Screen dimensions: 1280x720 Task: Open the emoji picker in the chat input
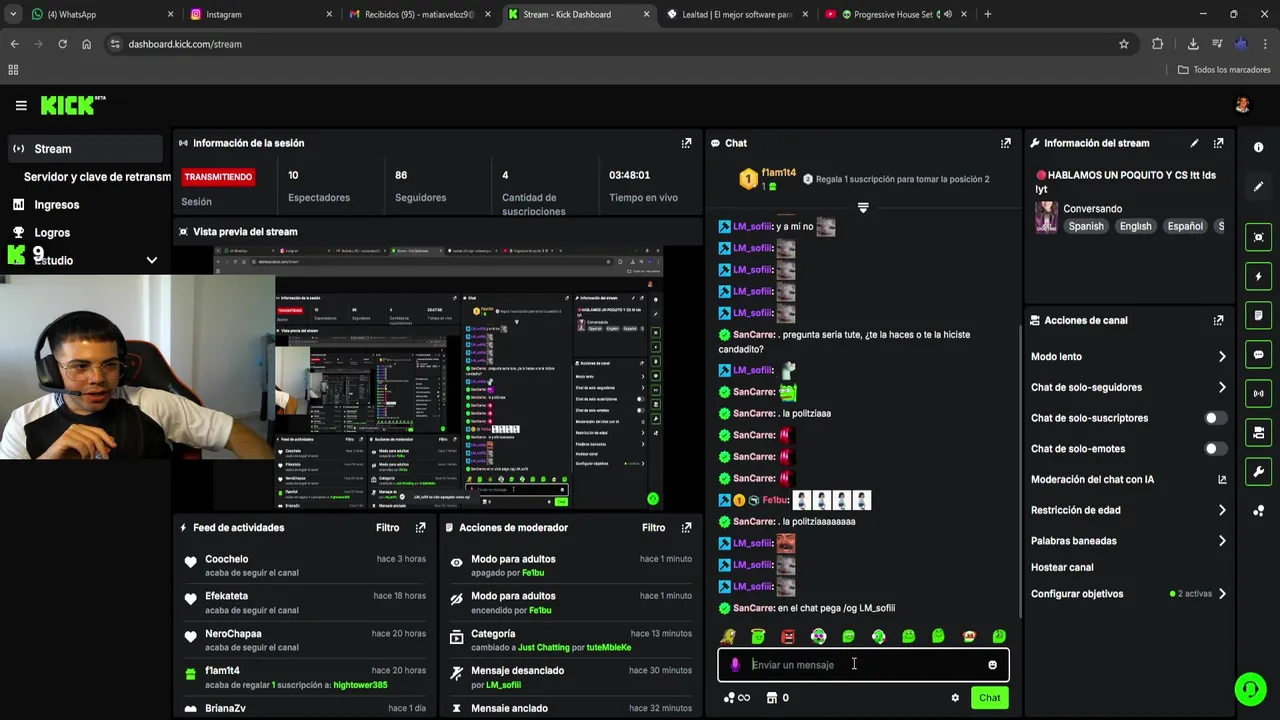tap(992, 665)
